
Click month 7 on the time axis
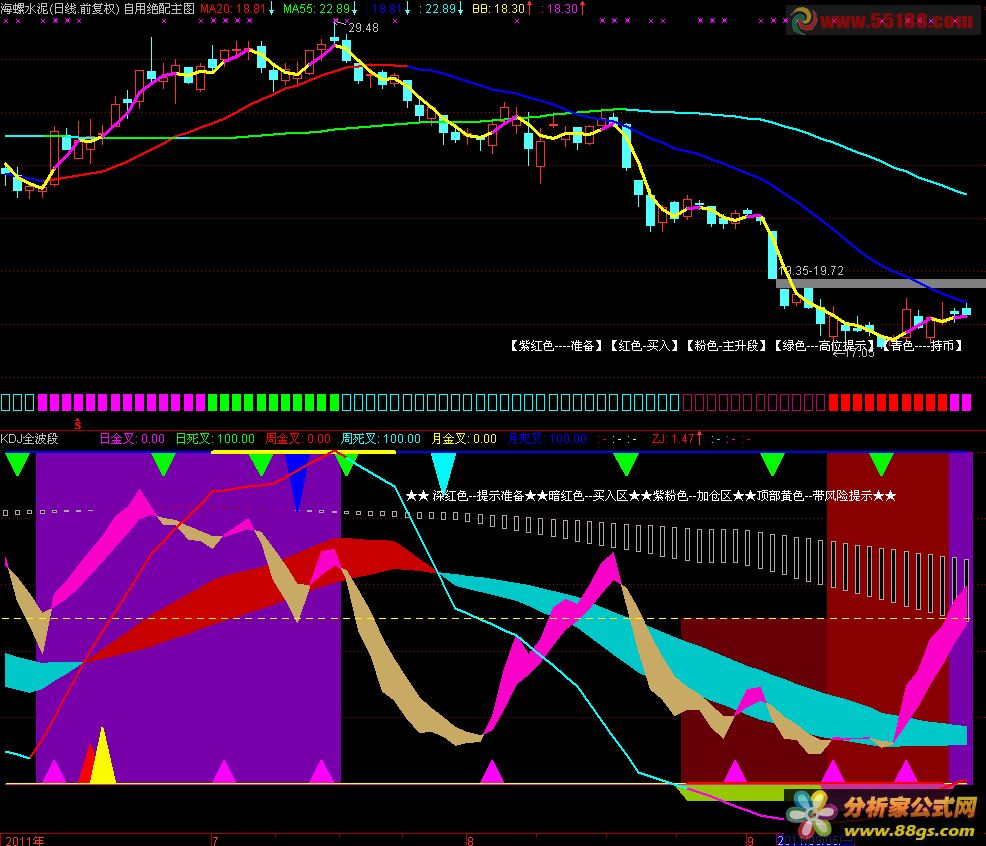point(215,841)
